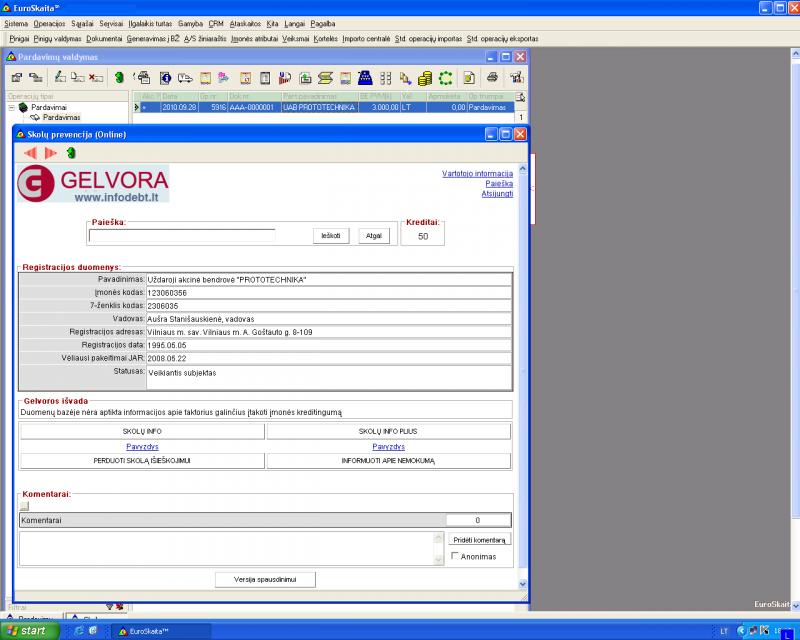Select the Pardavimas child tree item

60,117
